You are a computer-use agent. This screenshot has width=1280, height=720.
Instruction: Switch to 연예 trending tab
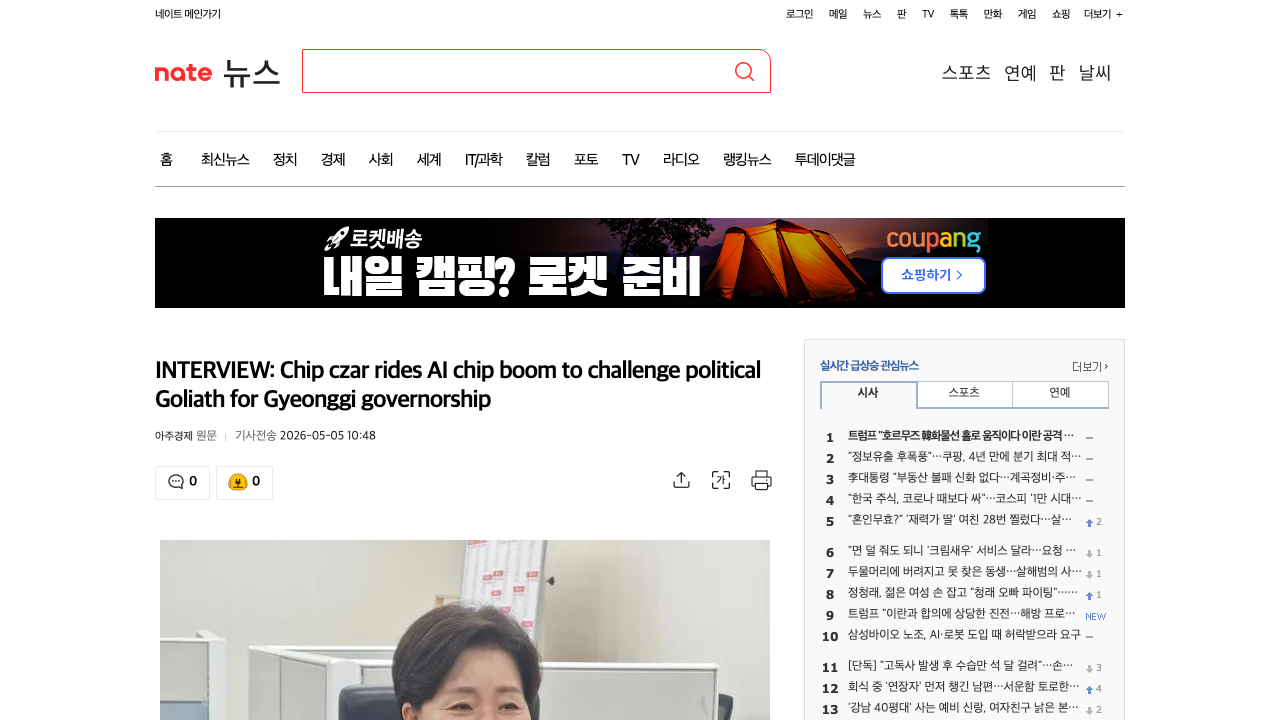(x=1060, y=394)
